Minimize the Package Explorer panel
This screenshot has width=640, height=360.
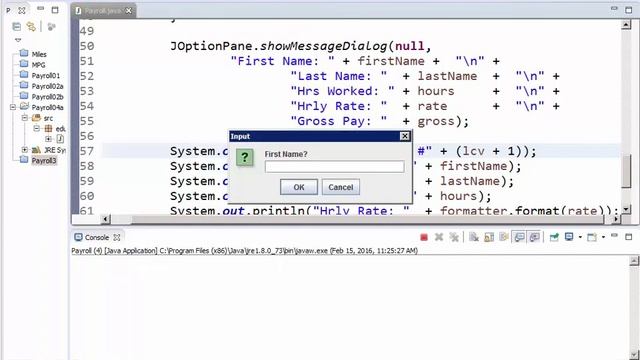pyautogui.click(x=40, y=8)
